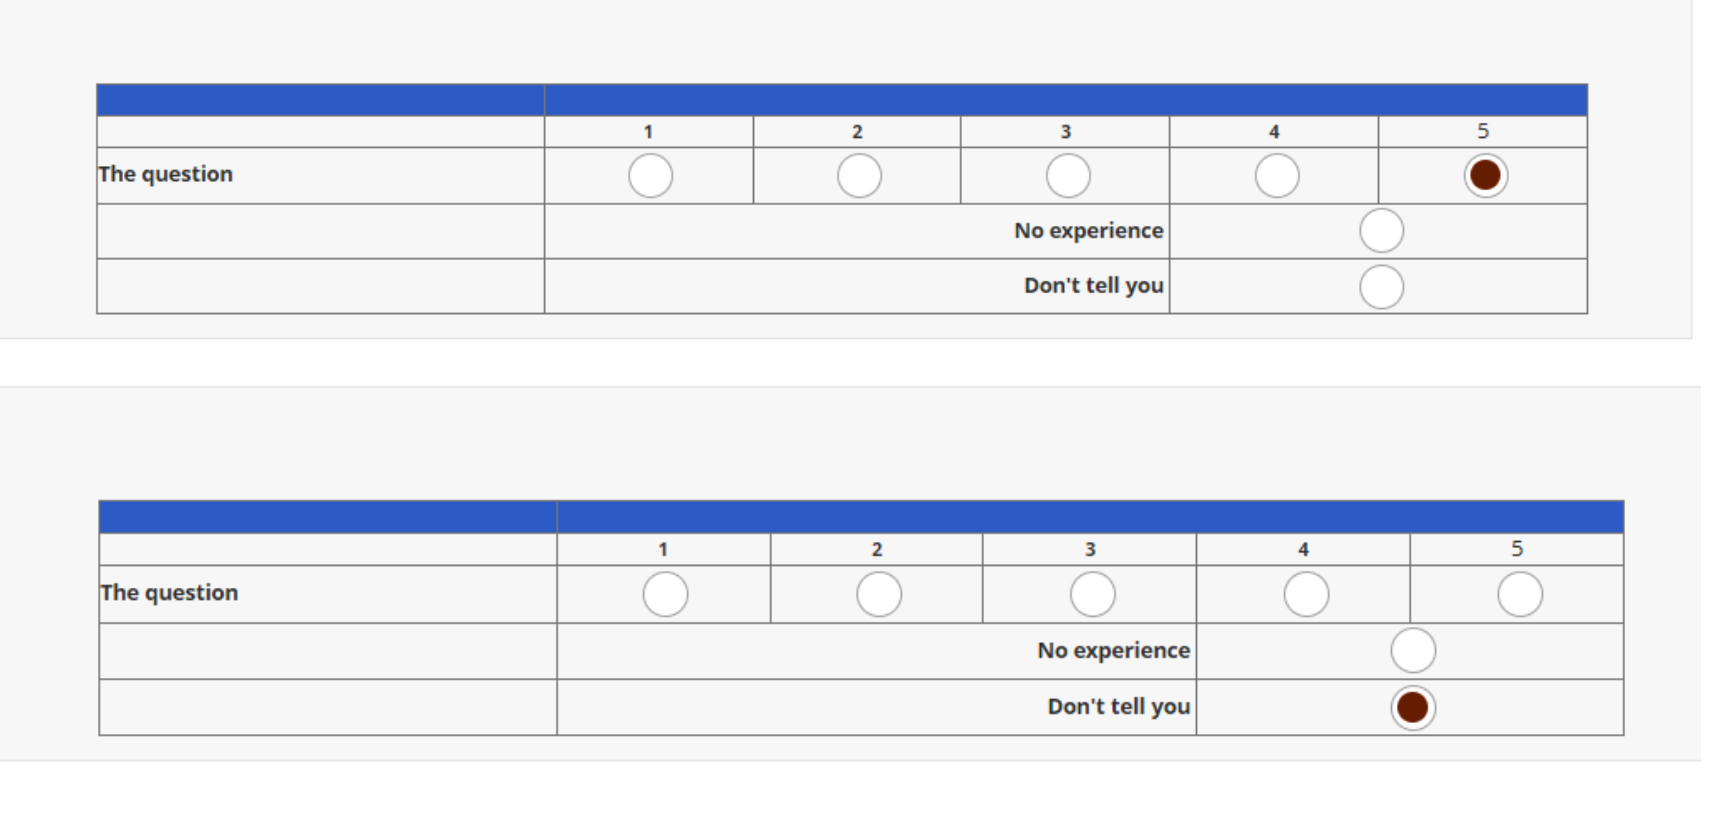Choose "Don't tell you" in the first table
The height and width of the screenshot is (824, 1714).
point(1381,287)
